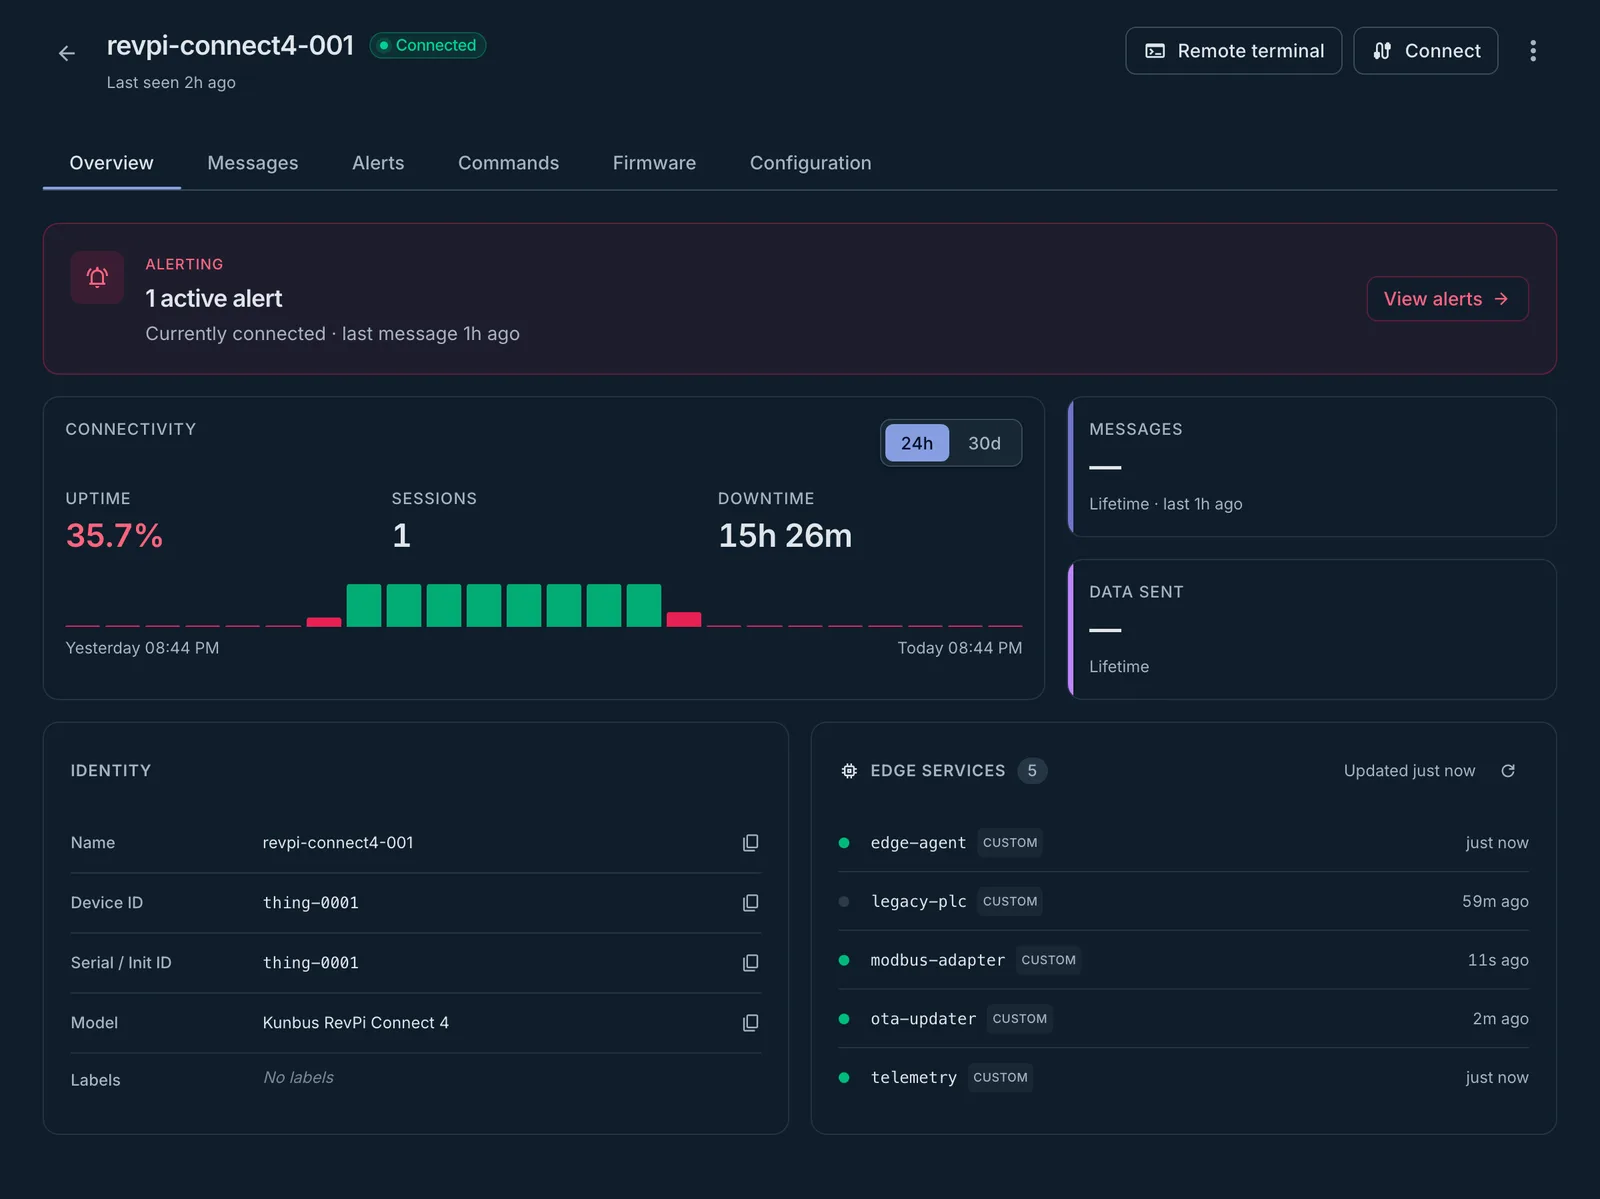Click the 'No labels' placeholder
The width and height of the screenshot is (1600, 1199).
[x=298, y=1077]
